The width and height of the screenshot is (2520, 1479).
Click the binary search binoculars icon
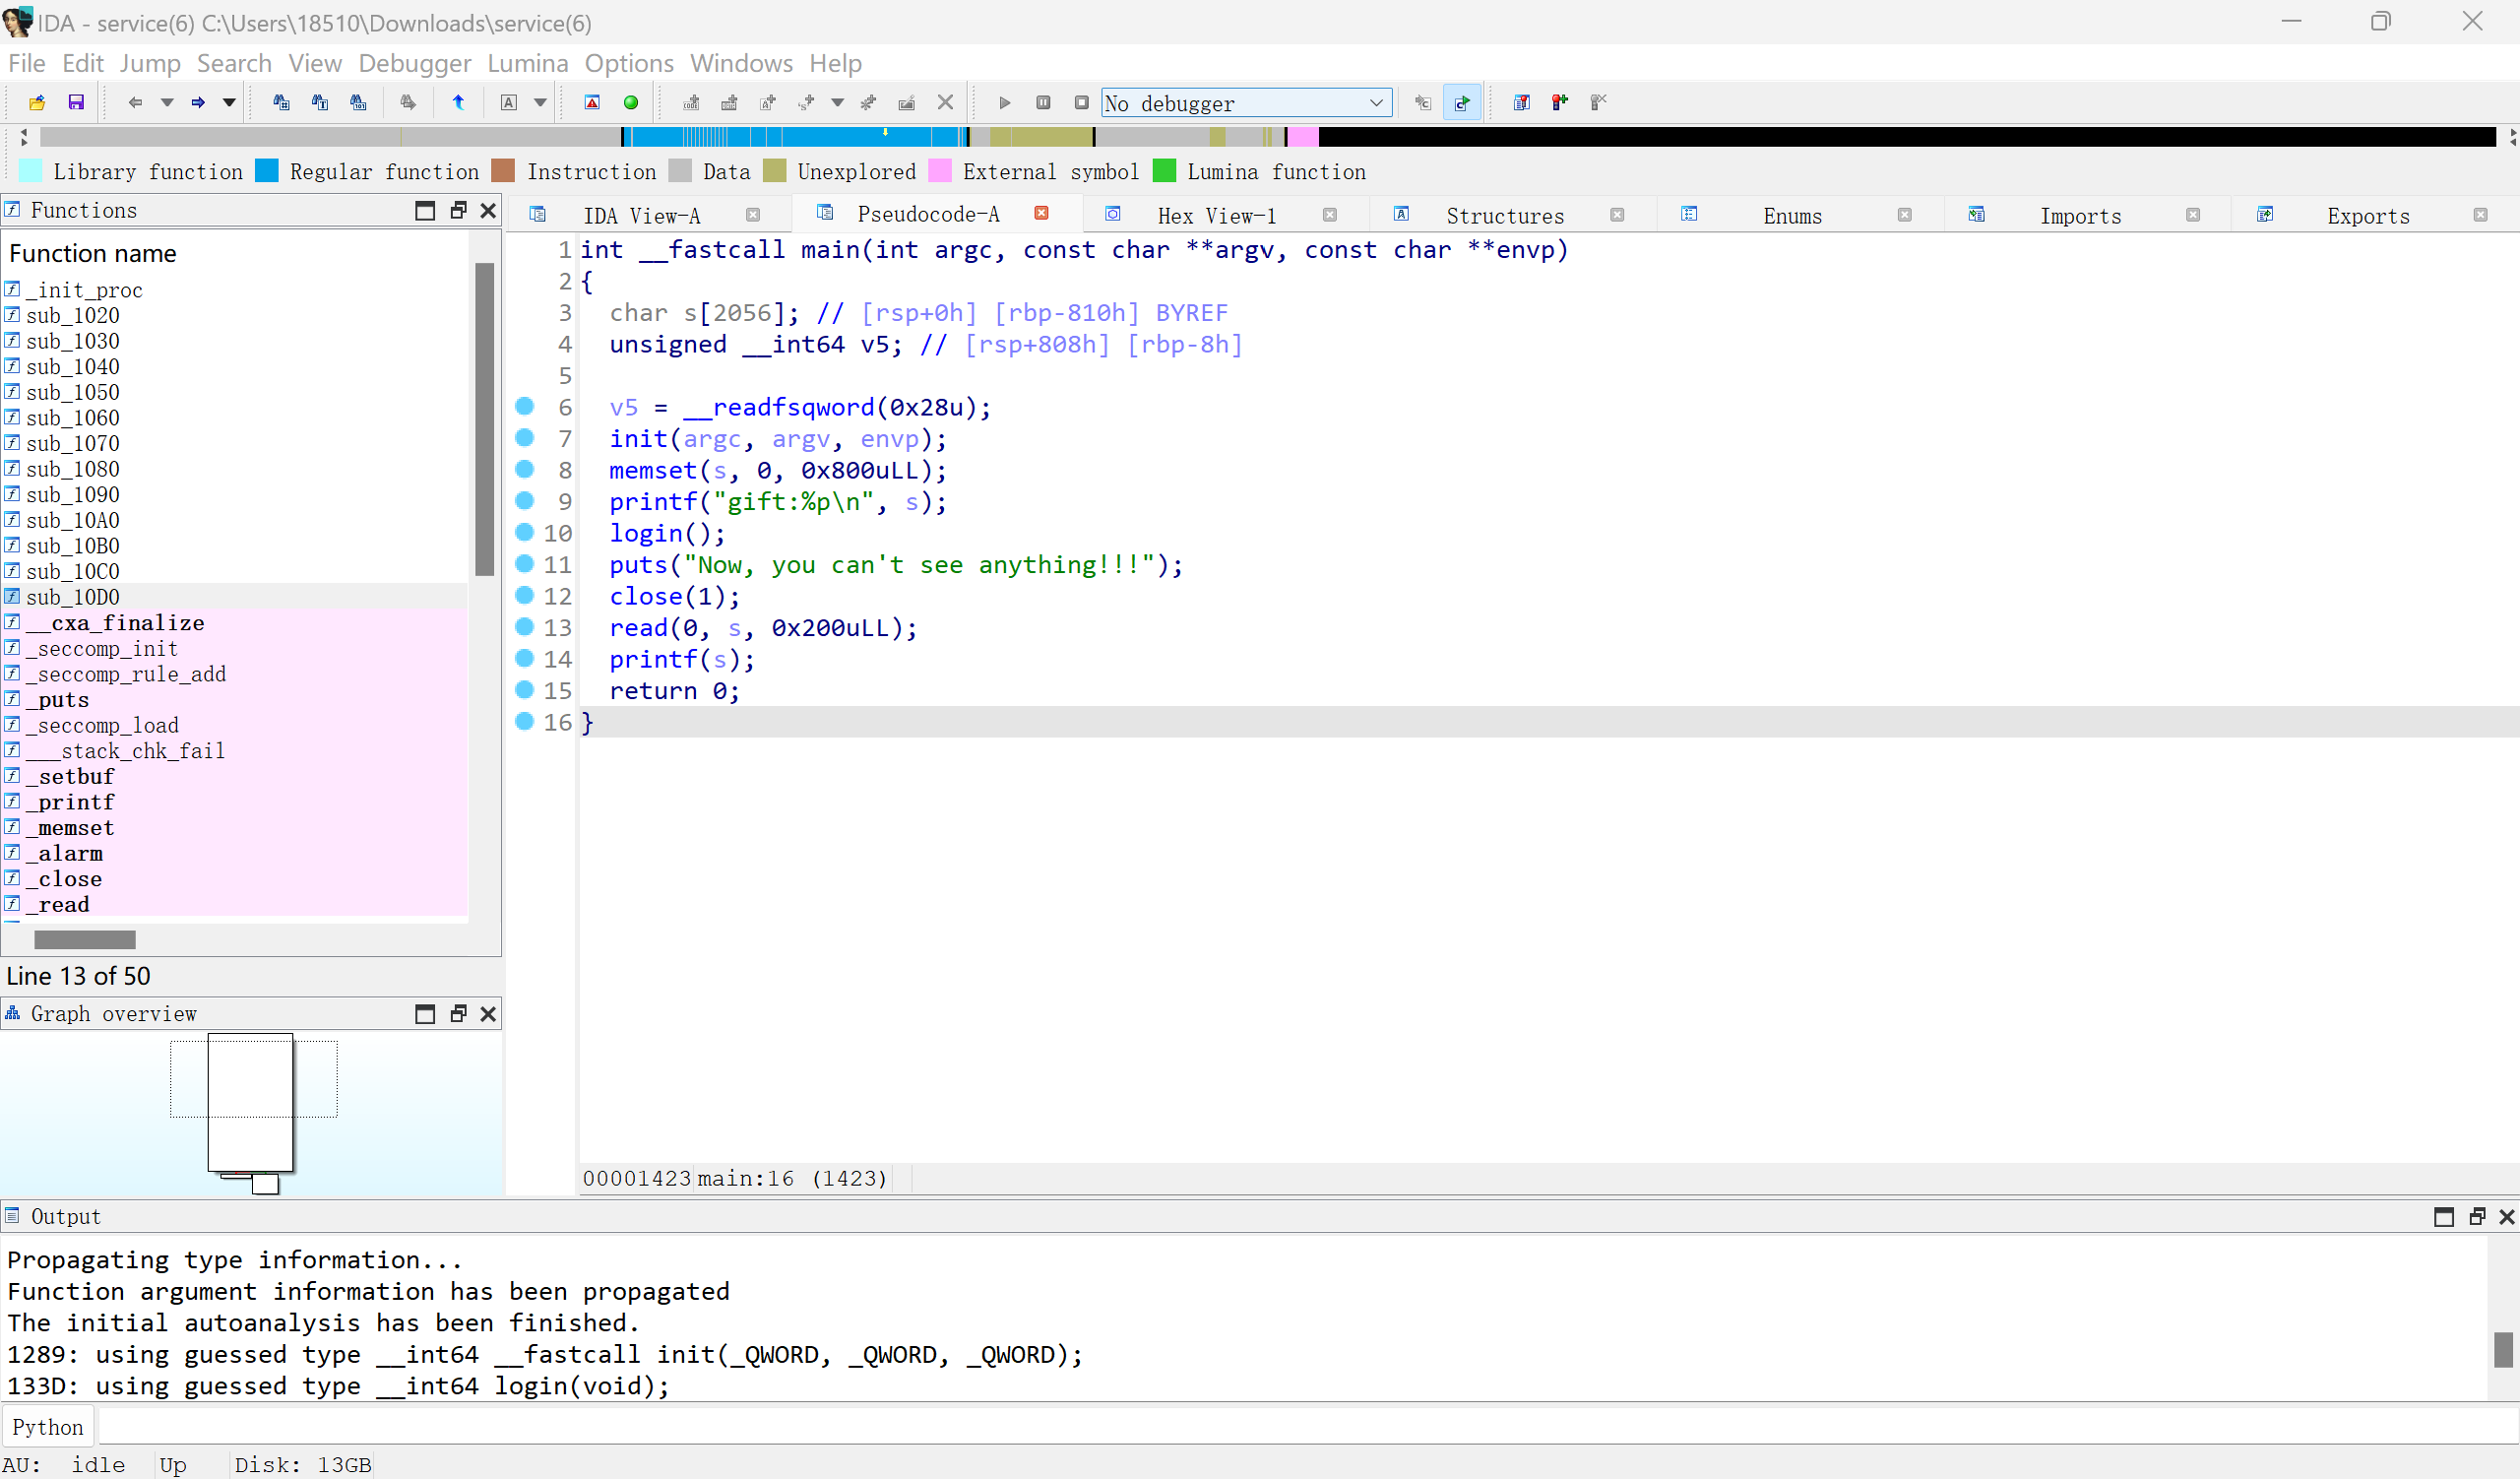(358, 102)
